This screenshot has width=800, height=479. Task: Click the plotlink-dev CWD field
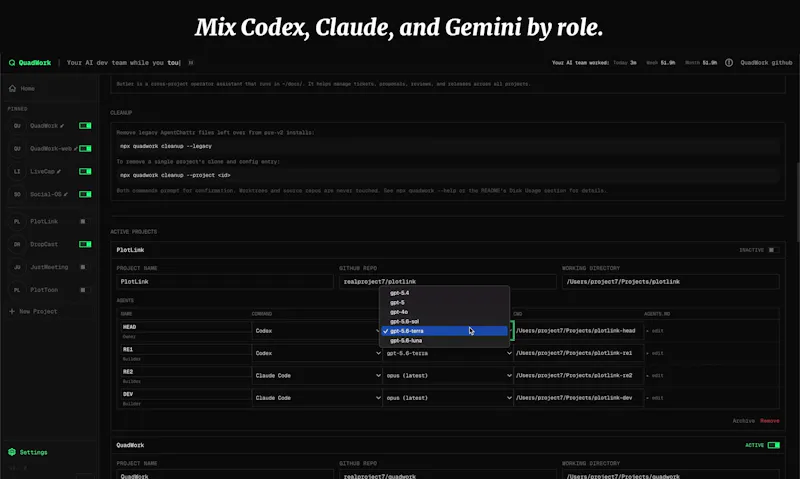tap(579, 398)
